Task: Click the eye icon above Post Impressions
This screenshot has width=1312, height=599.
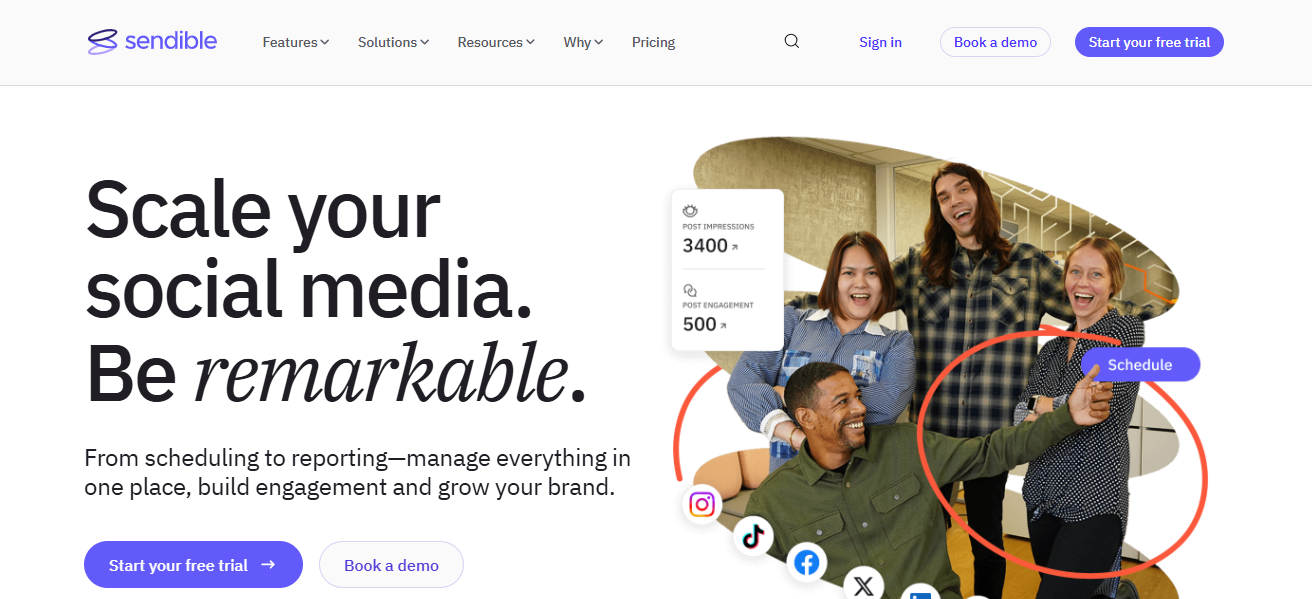Action: click(x=690, y=211)
